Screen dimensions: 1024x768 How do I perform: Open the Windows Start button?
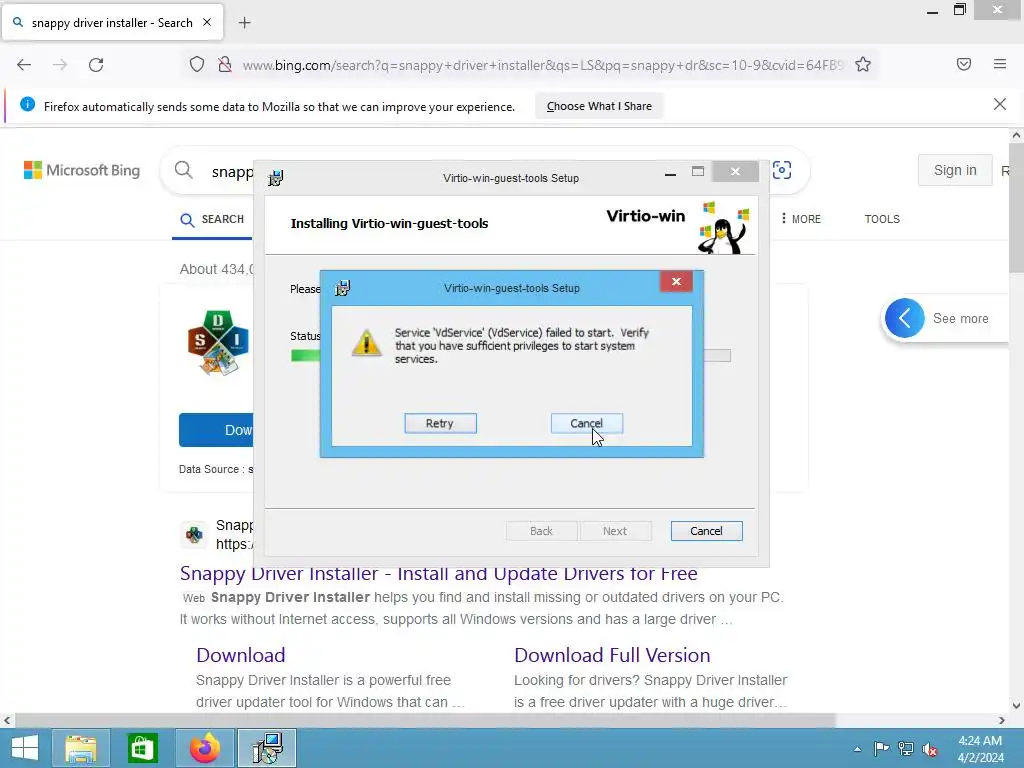pos(24,748)
